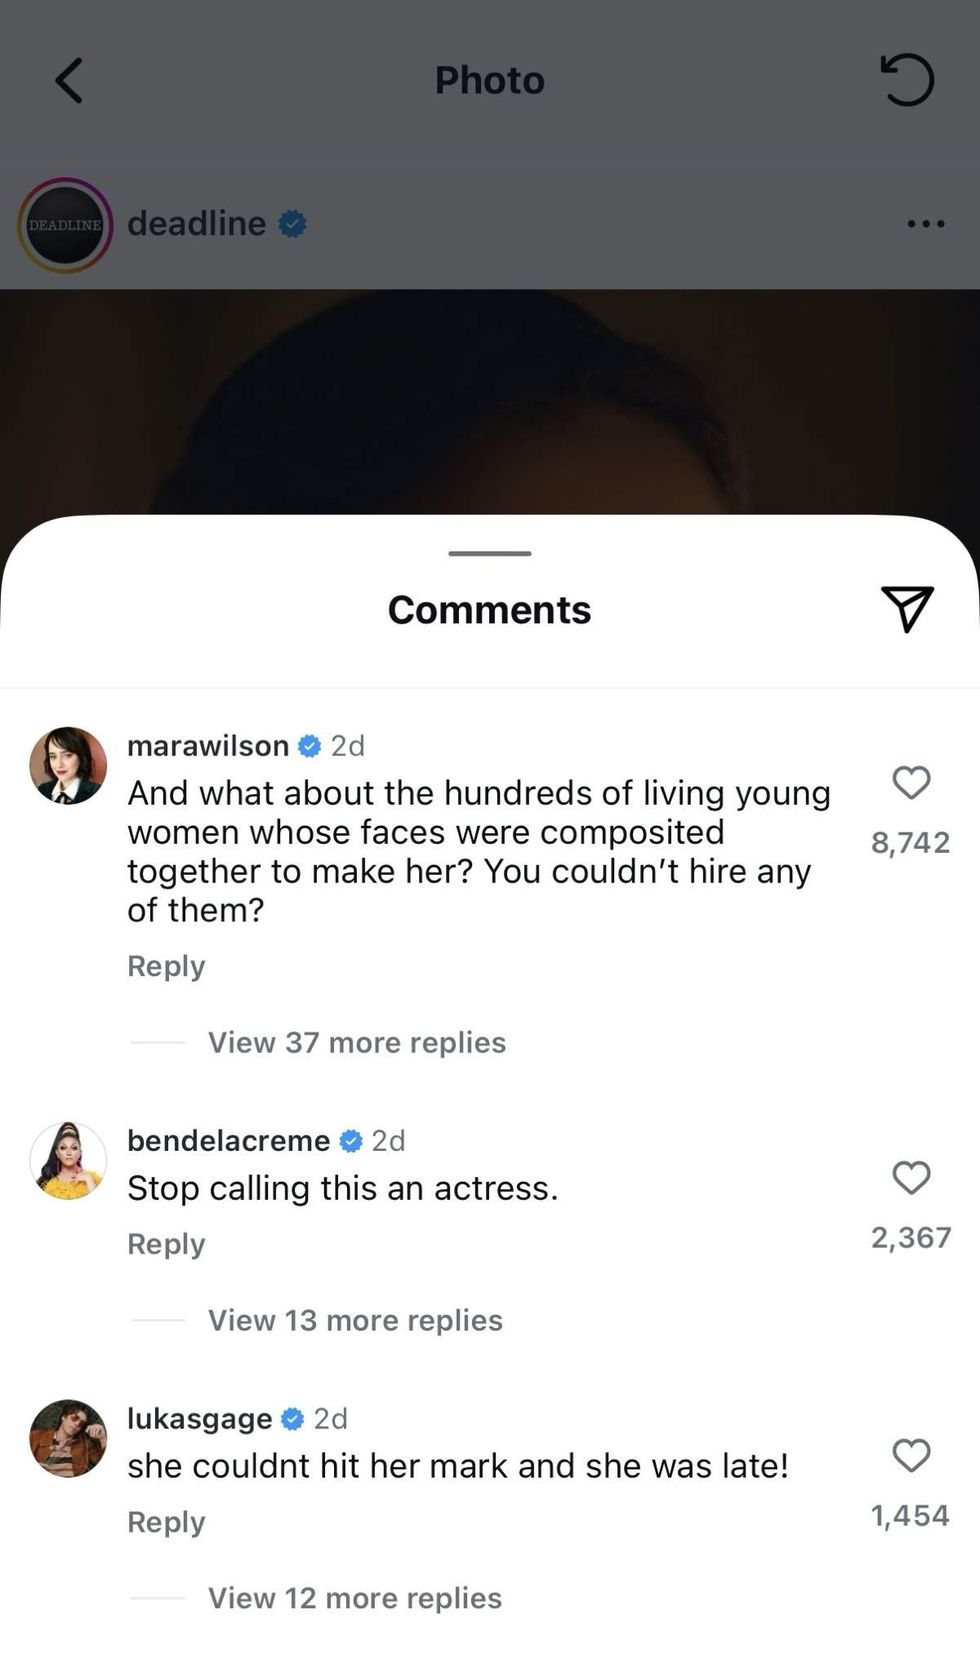
Task: Expand the 37 more replies under marawilson
Action: coord(356,1042)
